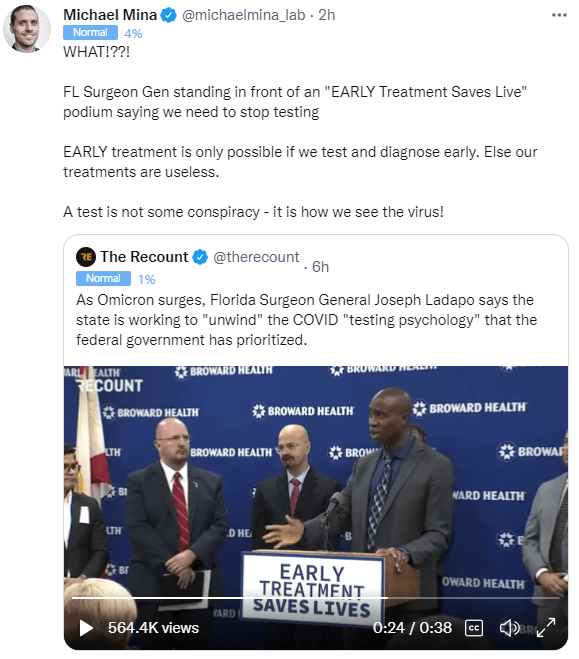
Task: Toggle closed captions on the video
Action: tap(474, 628)
